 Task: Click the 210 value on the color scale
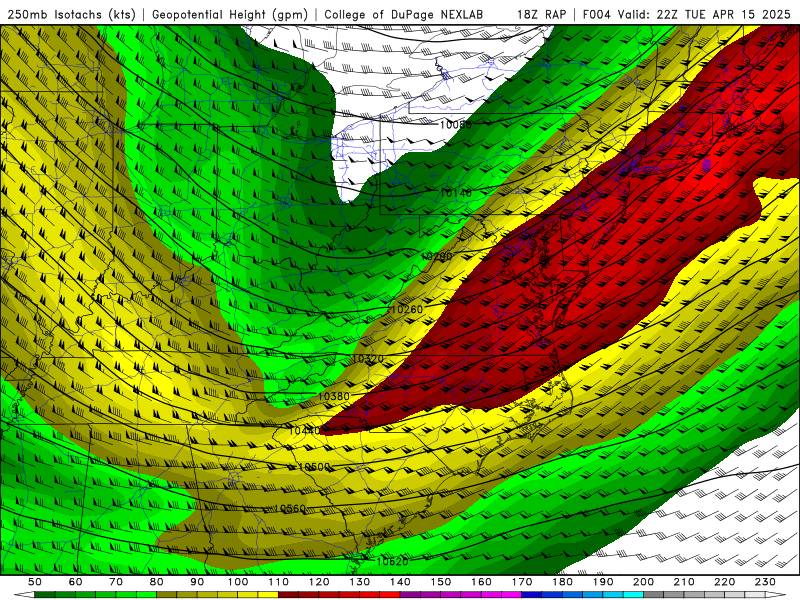[x=684, y=582]
